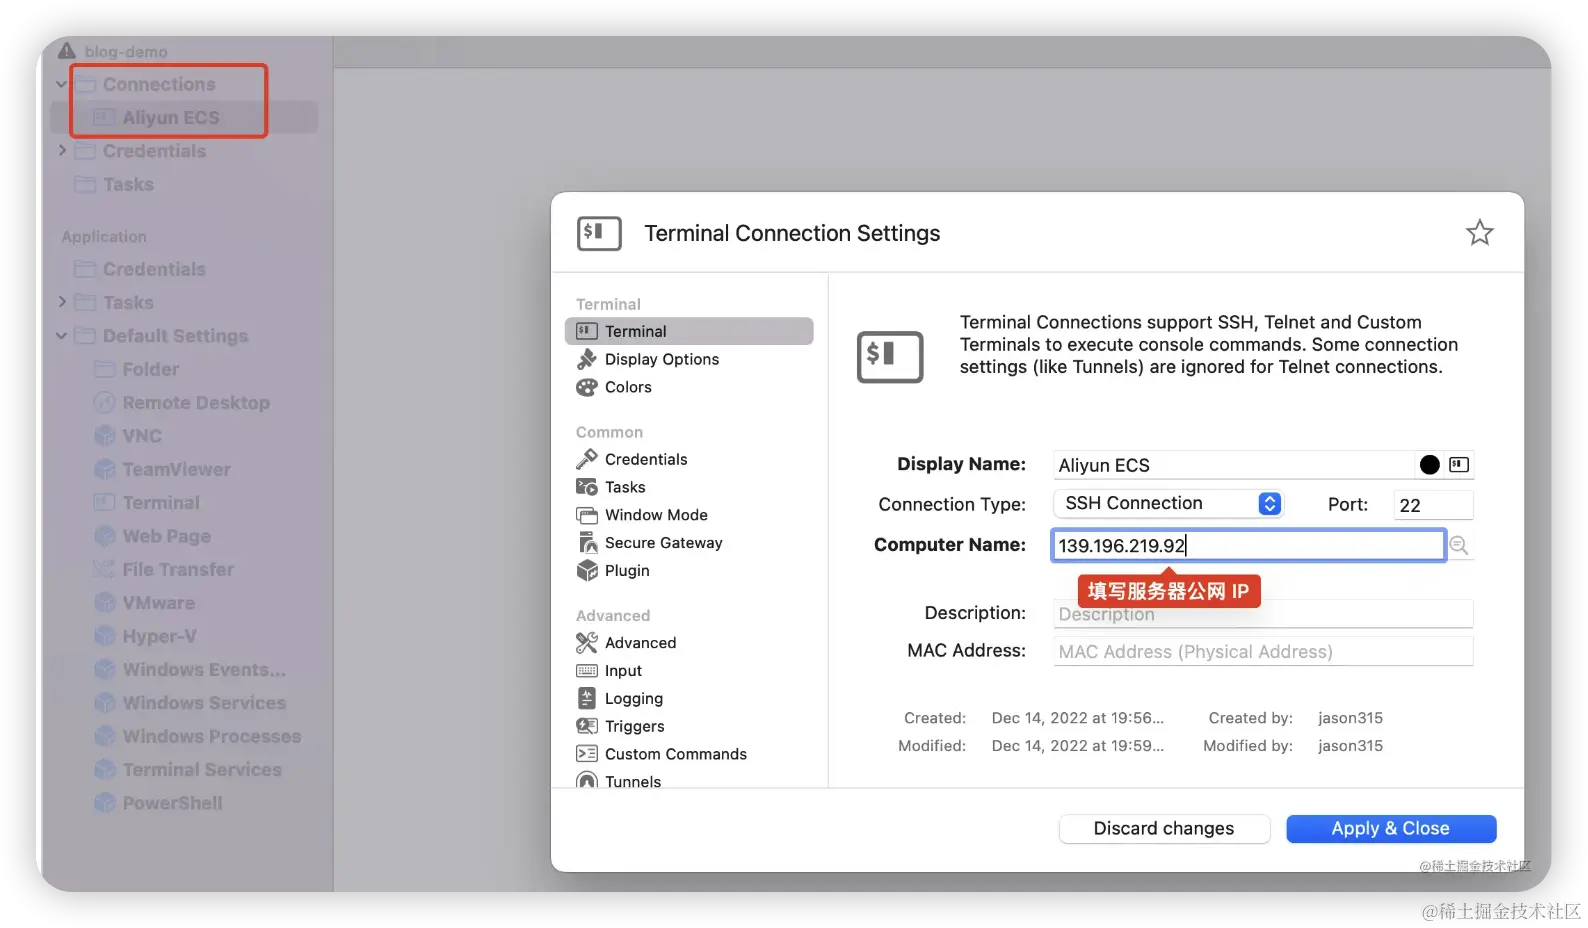The width and height of the screenshot is (1588, 928).
Task: Click the Remote Desktop icon in Default Settings
Action: click(x=104, y=403)
